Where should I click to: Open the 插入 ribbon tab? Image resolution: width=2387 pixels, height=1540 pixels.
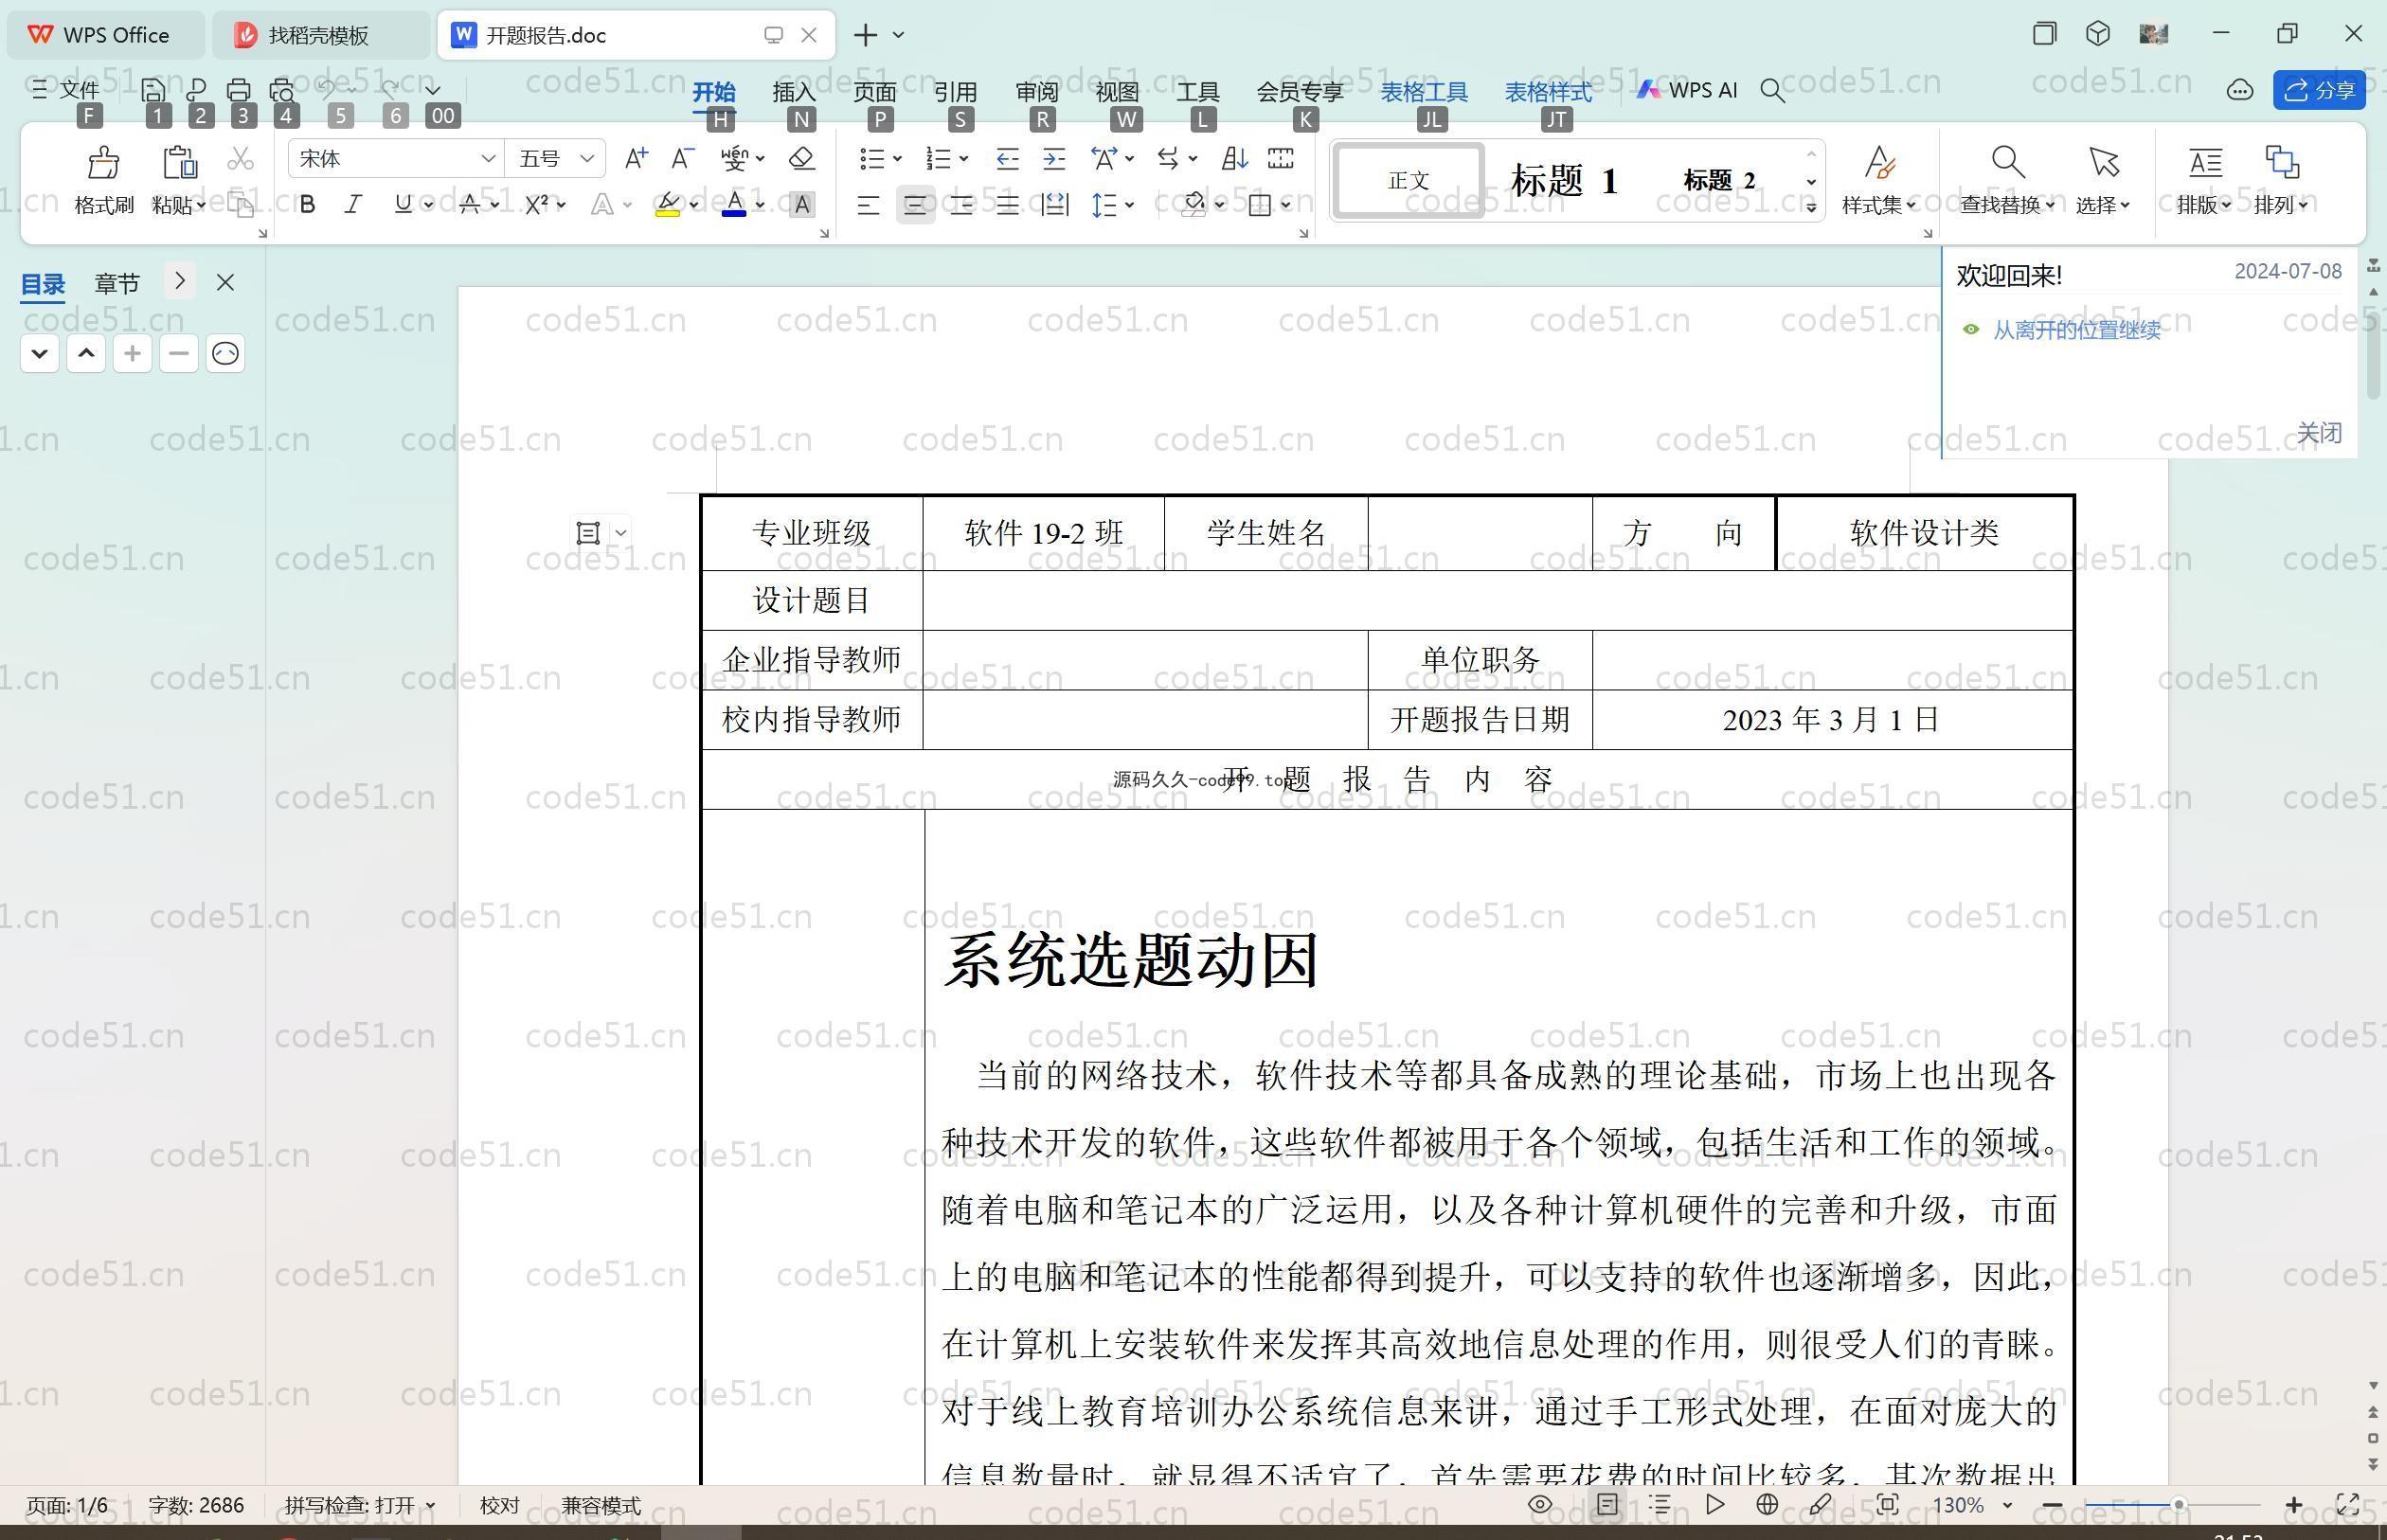[x=794, y=92]
